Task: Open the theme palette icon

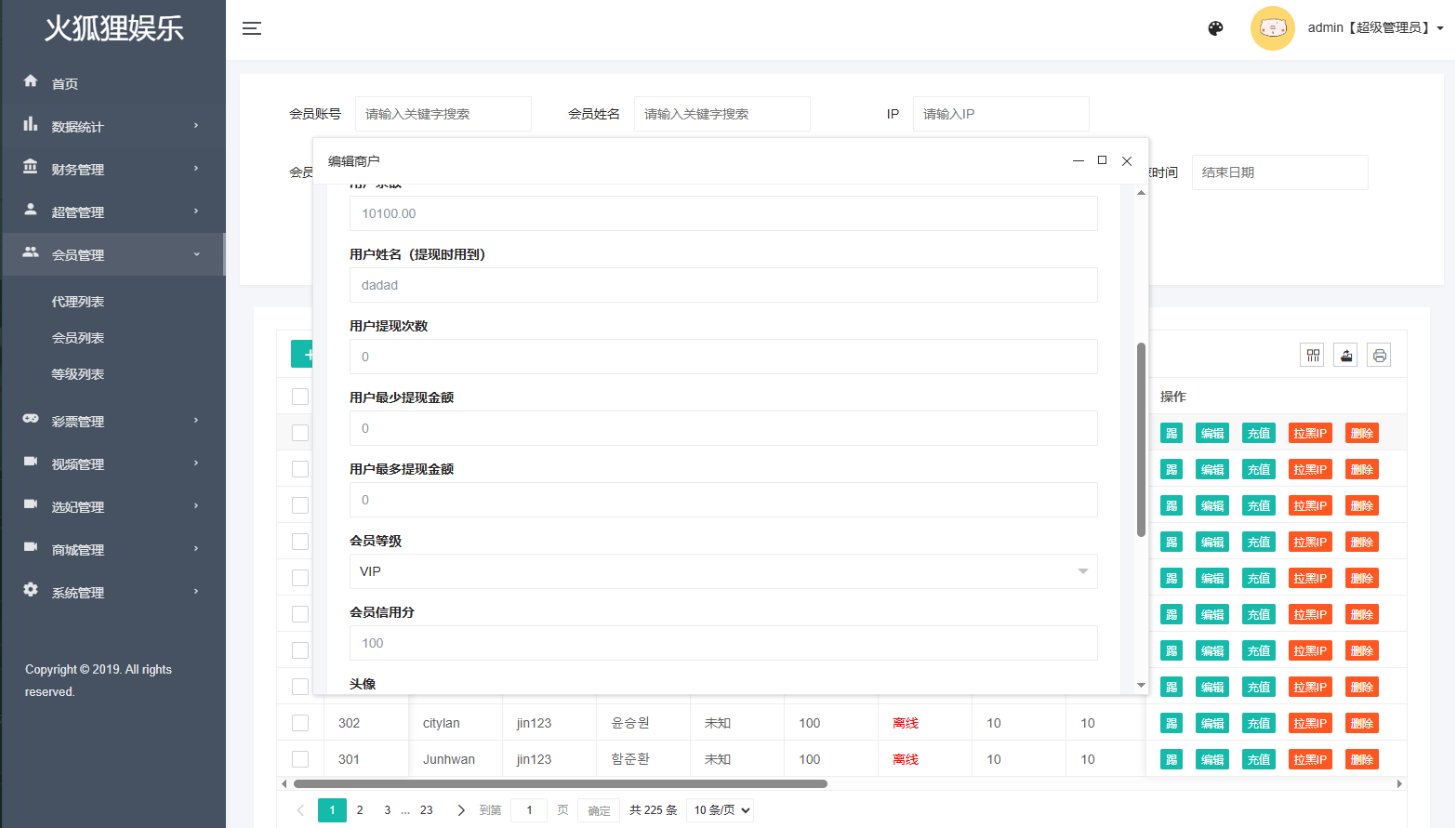Action: tap(1216, 29)
